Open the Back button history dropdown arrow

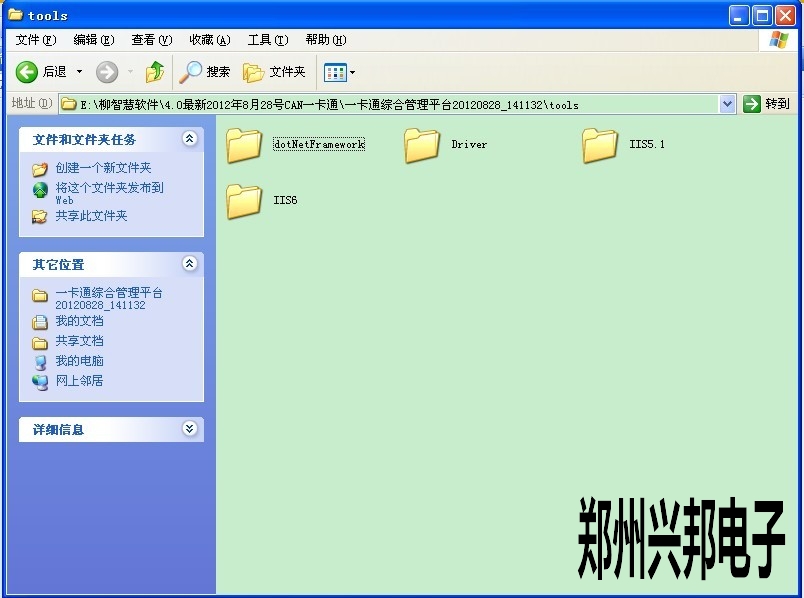80,72
